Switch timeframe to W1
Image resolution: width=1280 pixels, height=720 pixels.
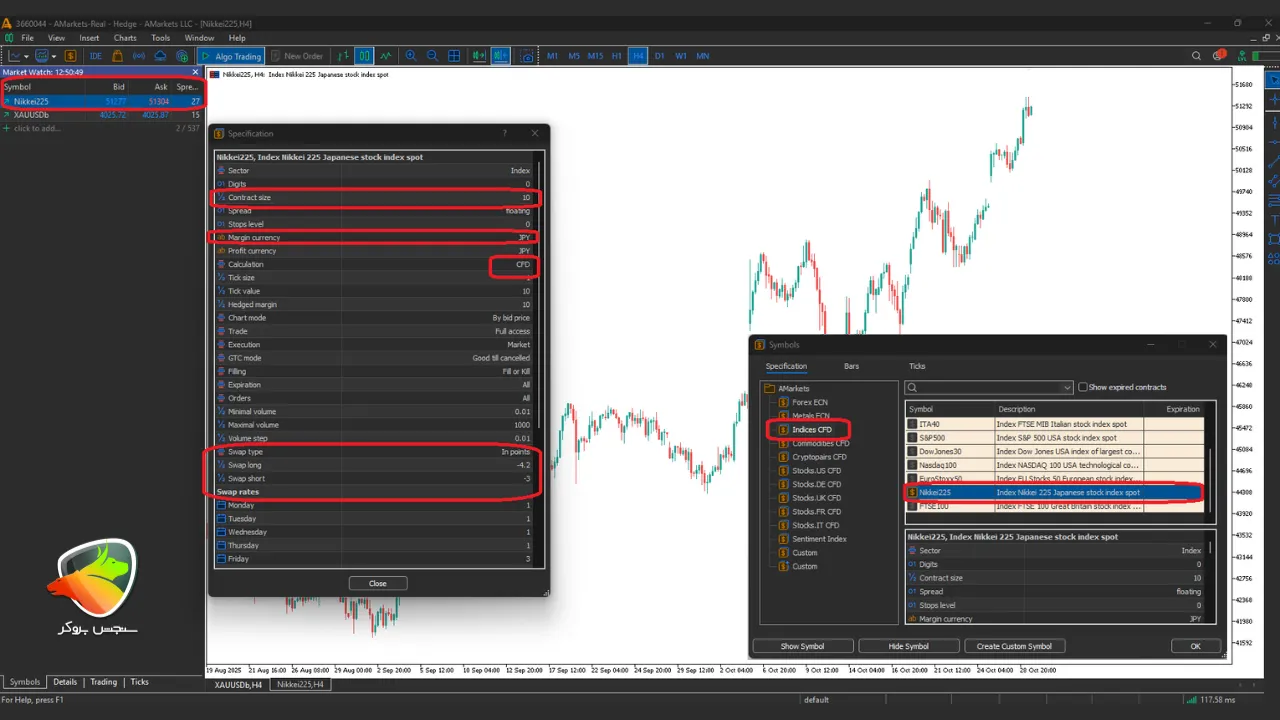click(x=681, y=56)
